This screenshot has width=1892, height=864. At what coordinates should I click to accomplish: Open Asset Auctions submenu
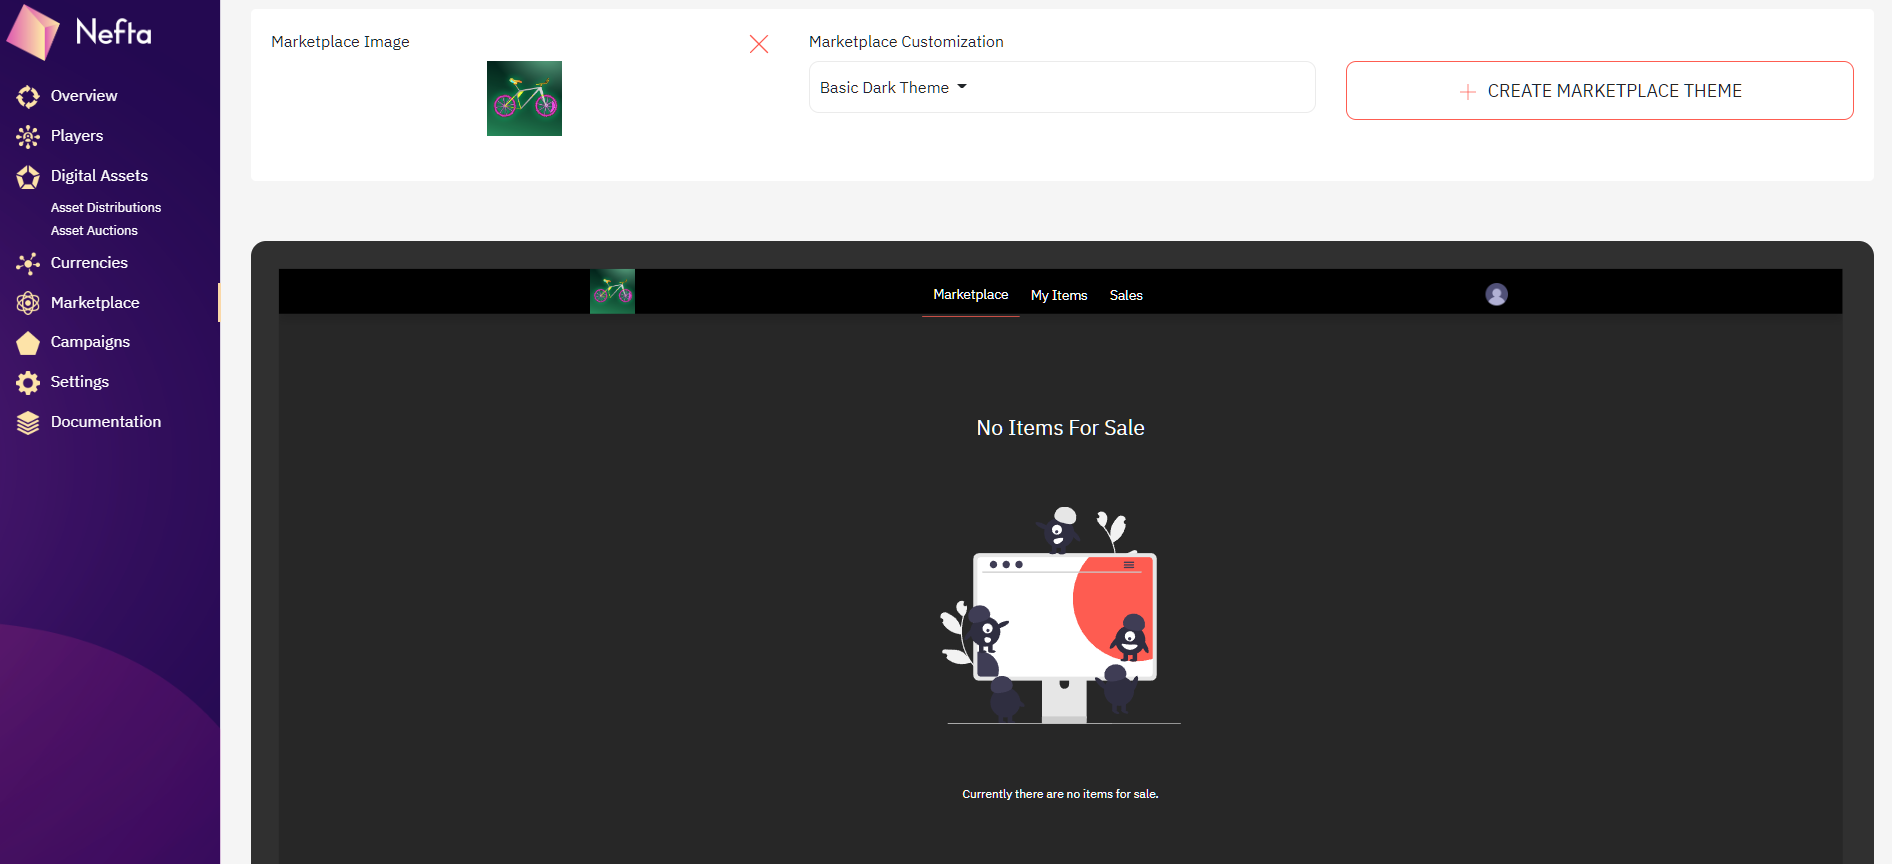pos(94,230)
